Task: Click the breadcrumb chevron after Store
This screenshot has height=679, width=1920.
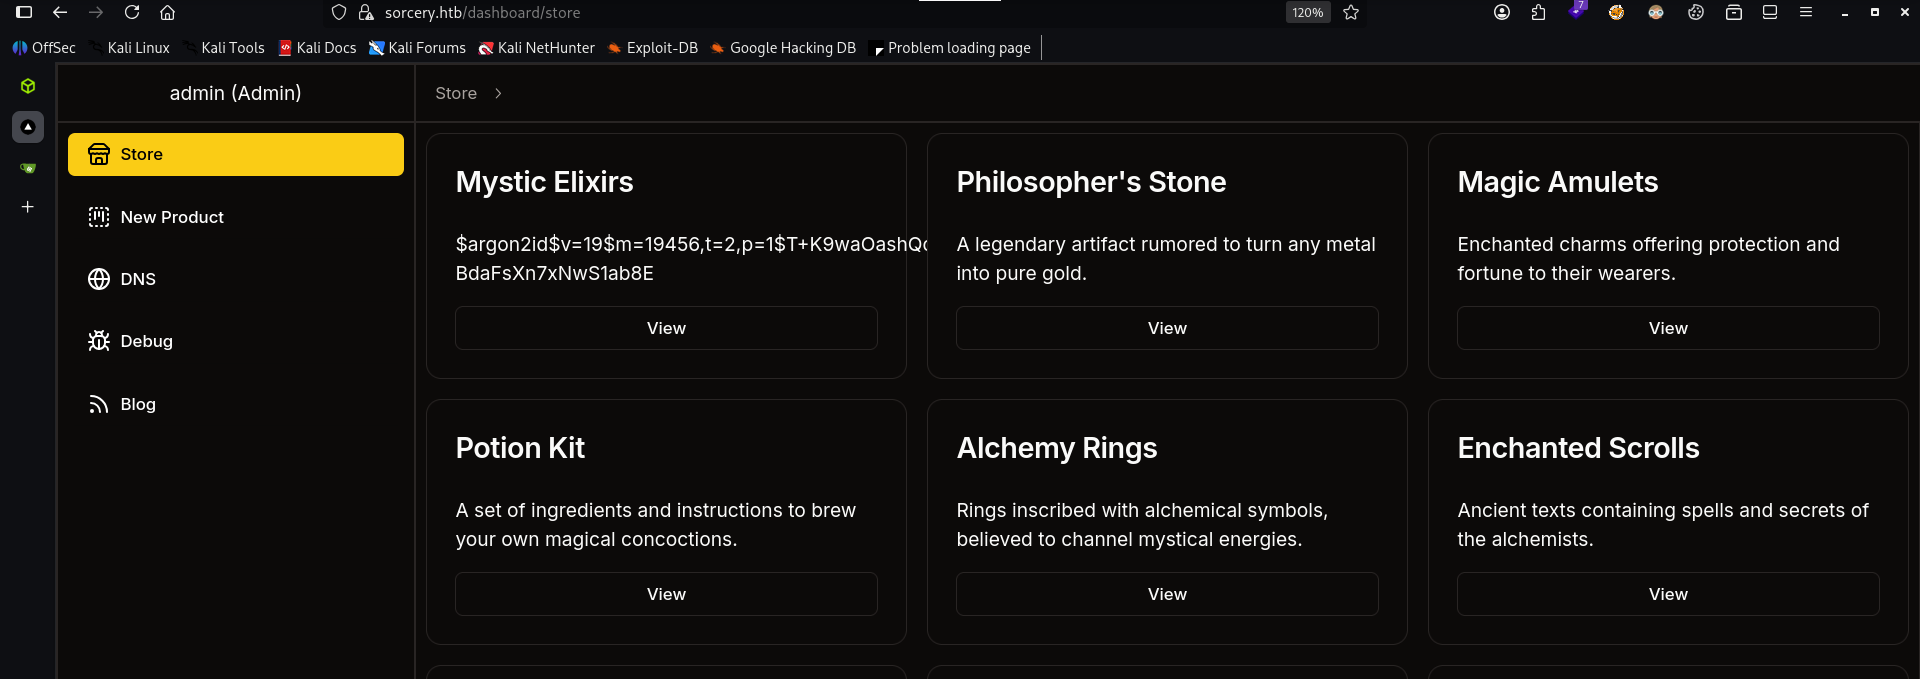Action: click(498, 93)
